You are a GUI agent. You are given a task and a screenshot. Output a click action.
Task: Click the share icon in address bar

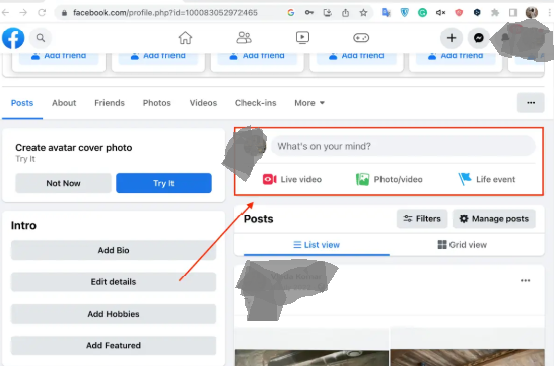pos(346,13)
